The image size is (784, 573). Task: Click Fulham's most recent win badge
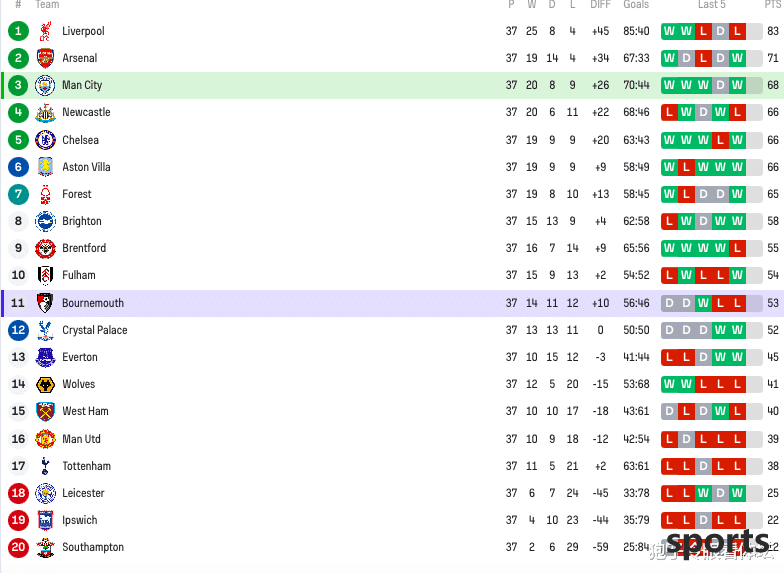(737, 275)
